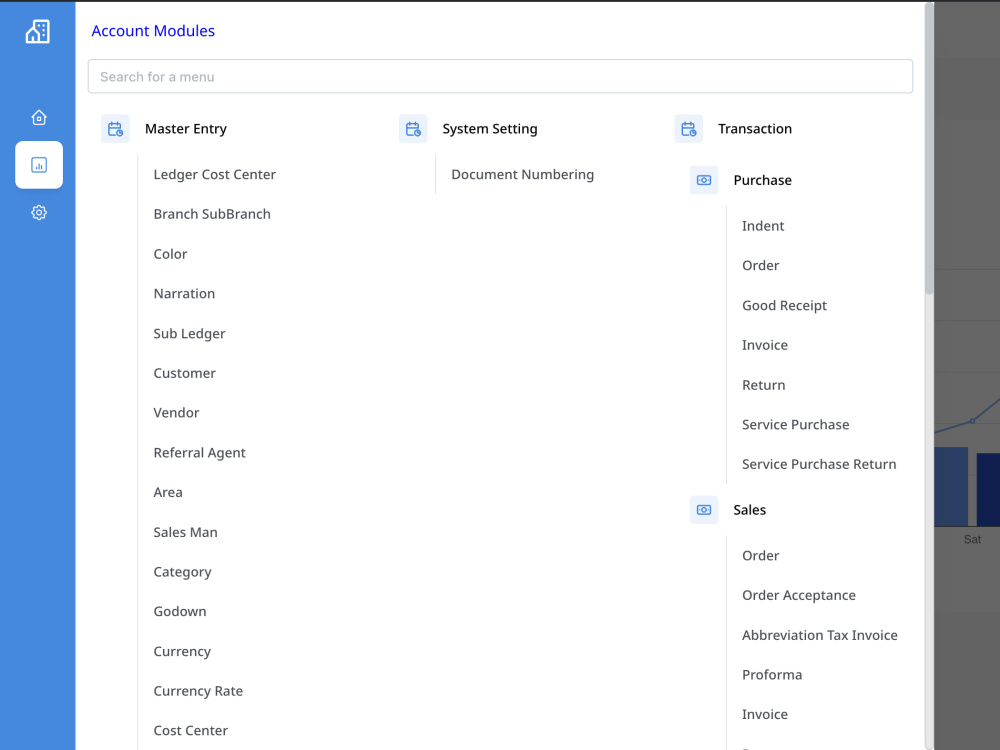Open the home icon in sidebar
1000x750 pixels.
tap(39, 117)
